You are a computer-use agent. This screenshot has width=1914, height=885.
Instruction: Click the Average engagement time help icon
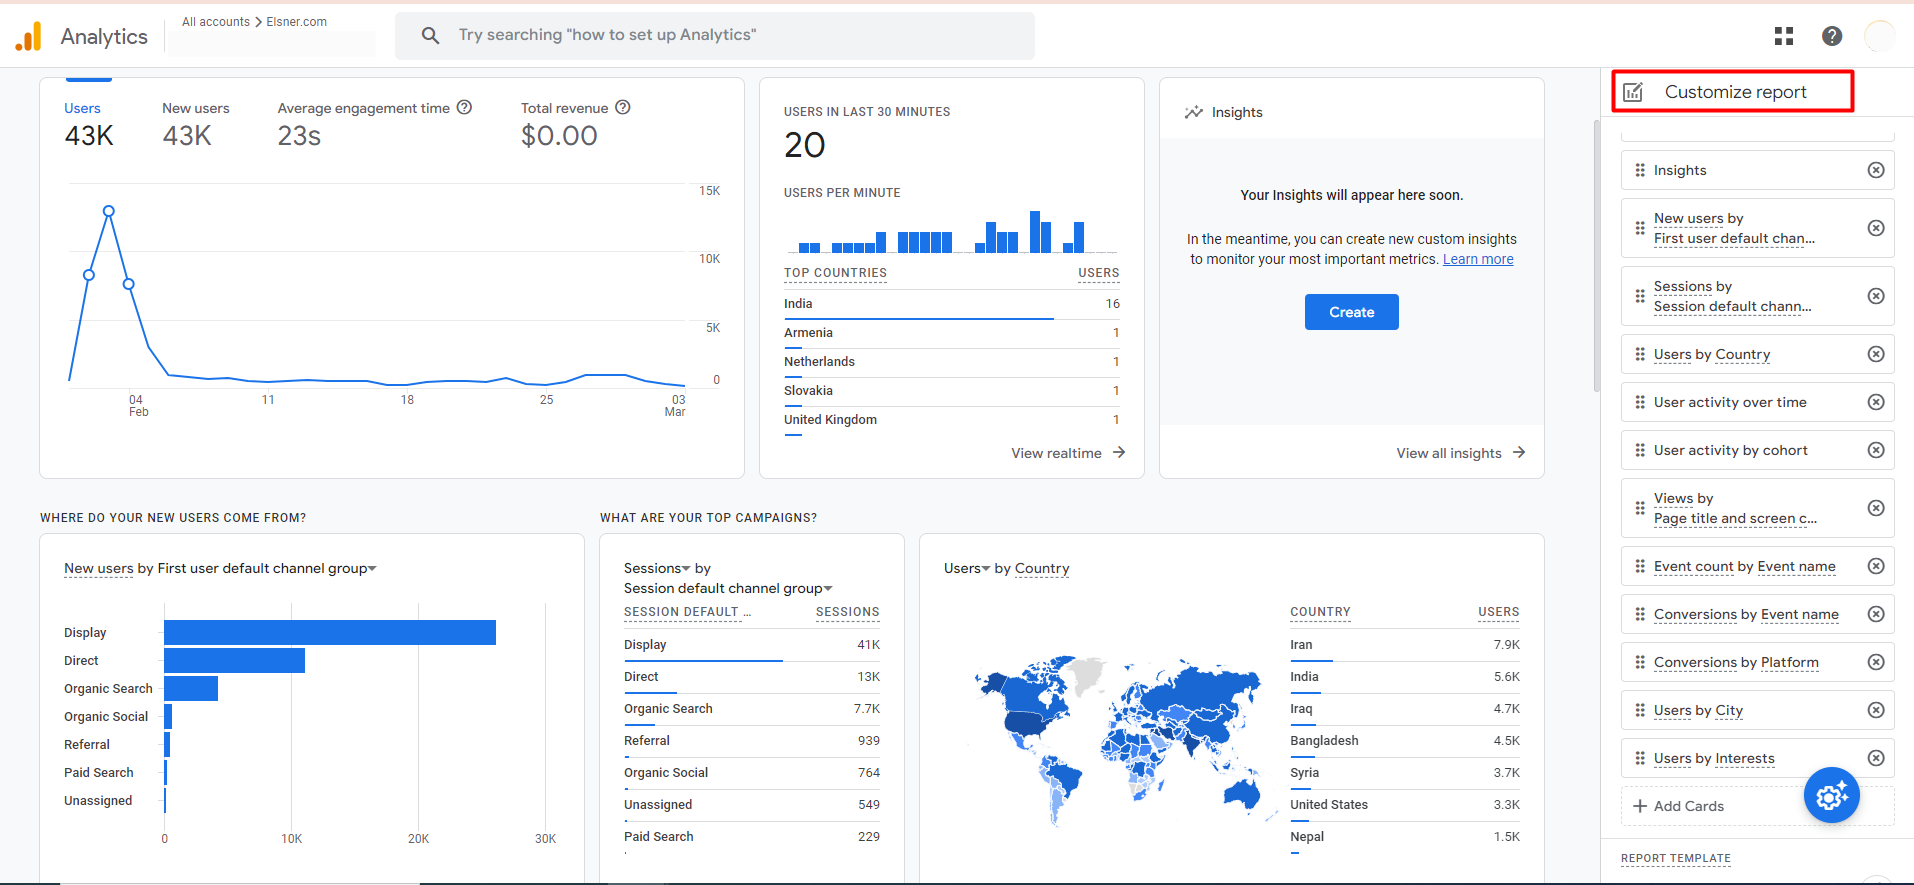tap(464, 107)
